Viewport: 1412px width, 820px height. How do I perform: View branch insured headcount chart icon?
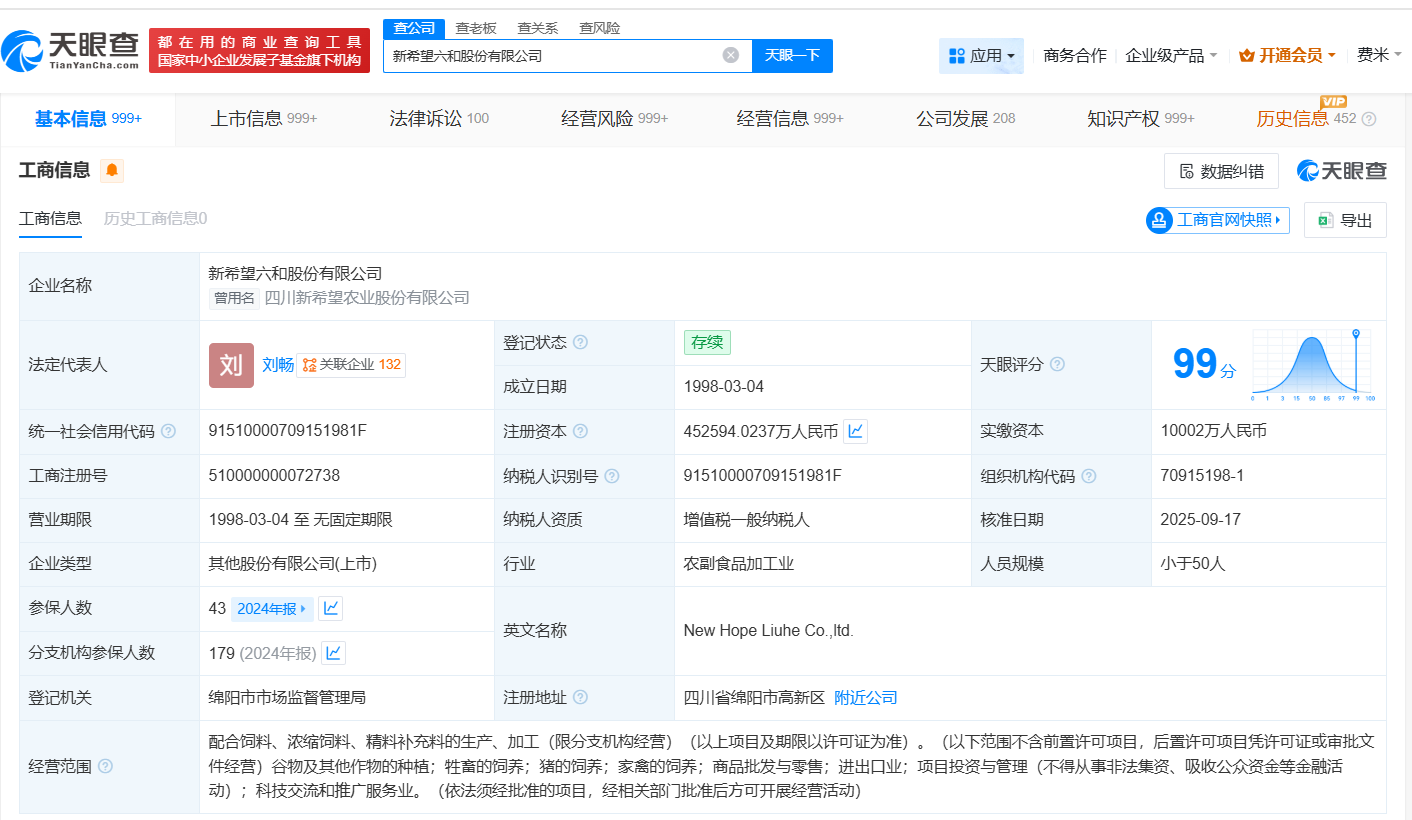tap(333, 653)
